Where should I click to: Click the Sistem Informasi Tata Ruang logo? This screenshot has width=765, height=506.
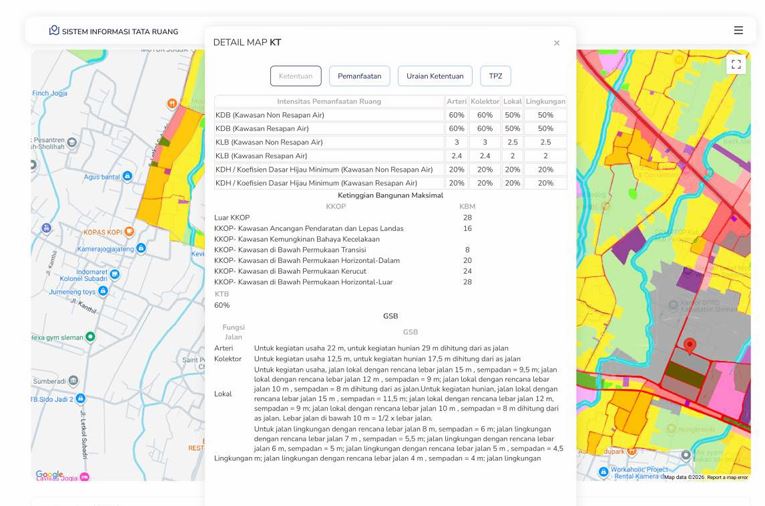[54, 30]
